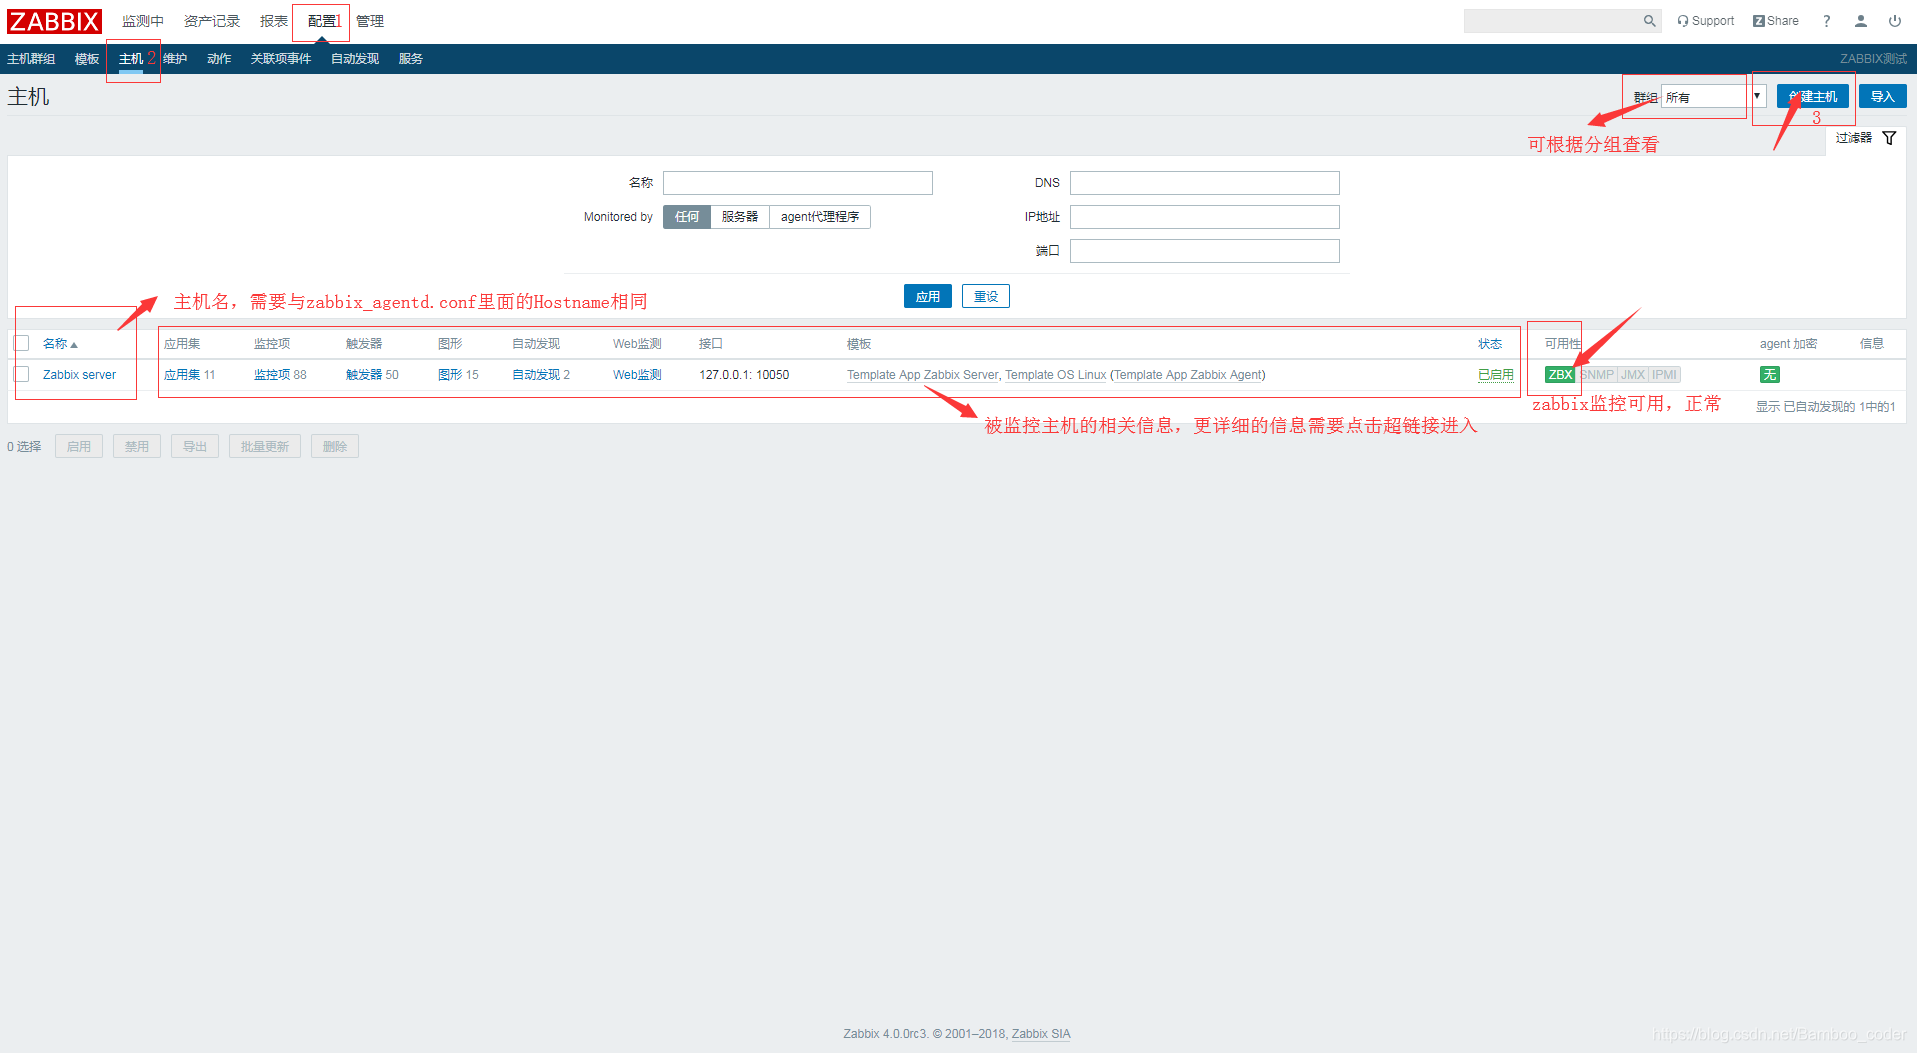Open the user profile icon
The height and width of the screenshot is (1053, 1917).
(1861, 21)
